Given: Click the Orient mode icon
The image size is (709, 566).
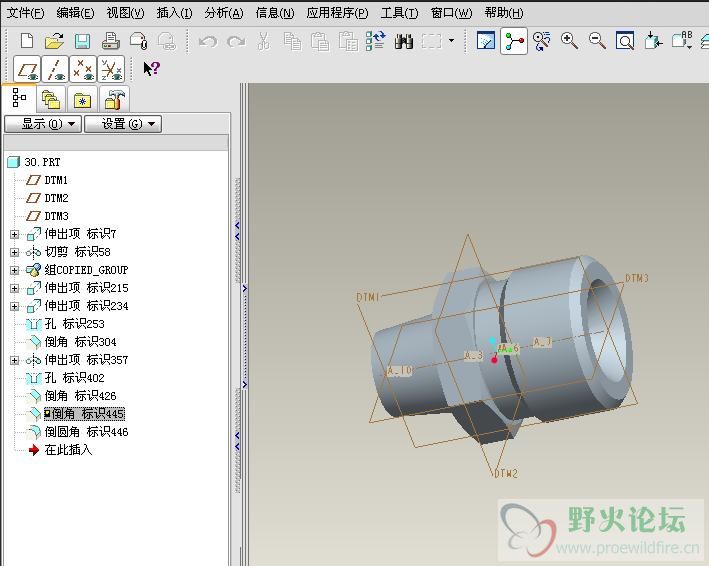Looking at the screenshot, I should 542,41.
